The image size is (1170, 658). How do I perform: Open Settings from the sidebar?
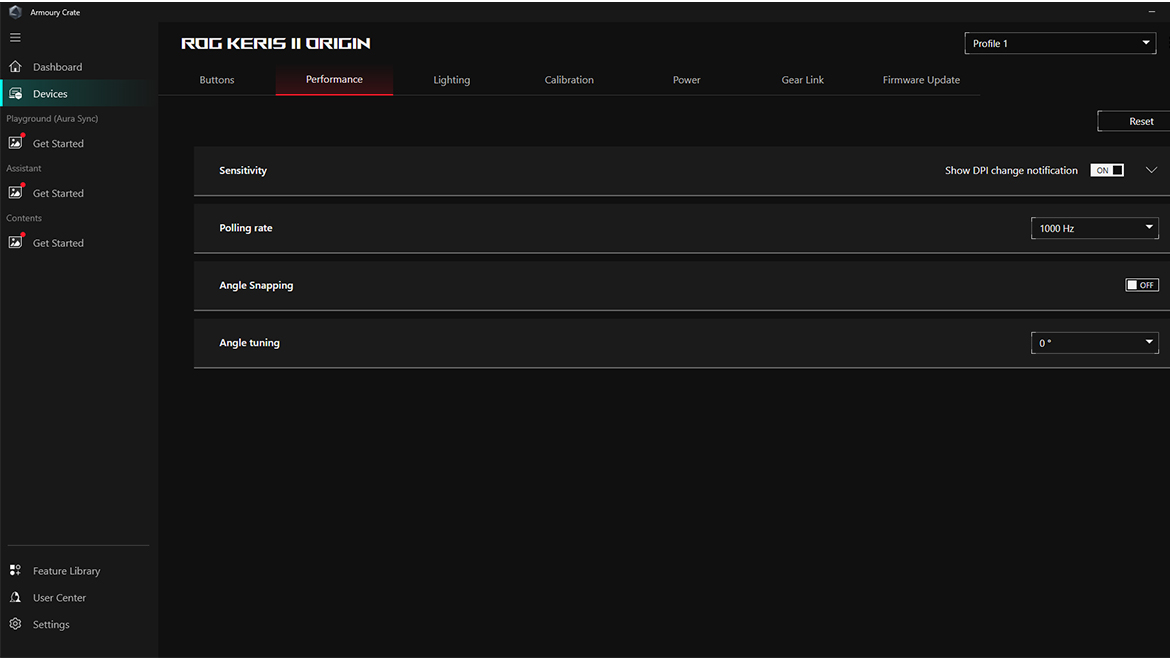coord(51,624)
